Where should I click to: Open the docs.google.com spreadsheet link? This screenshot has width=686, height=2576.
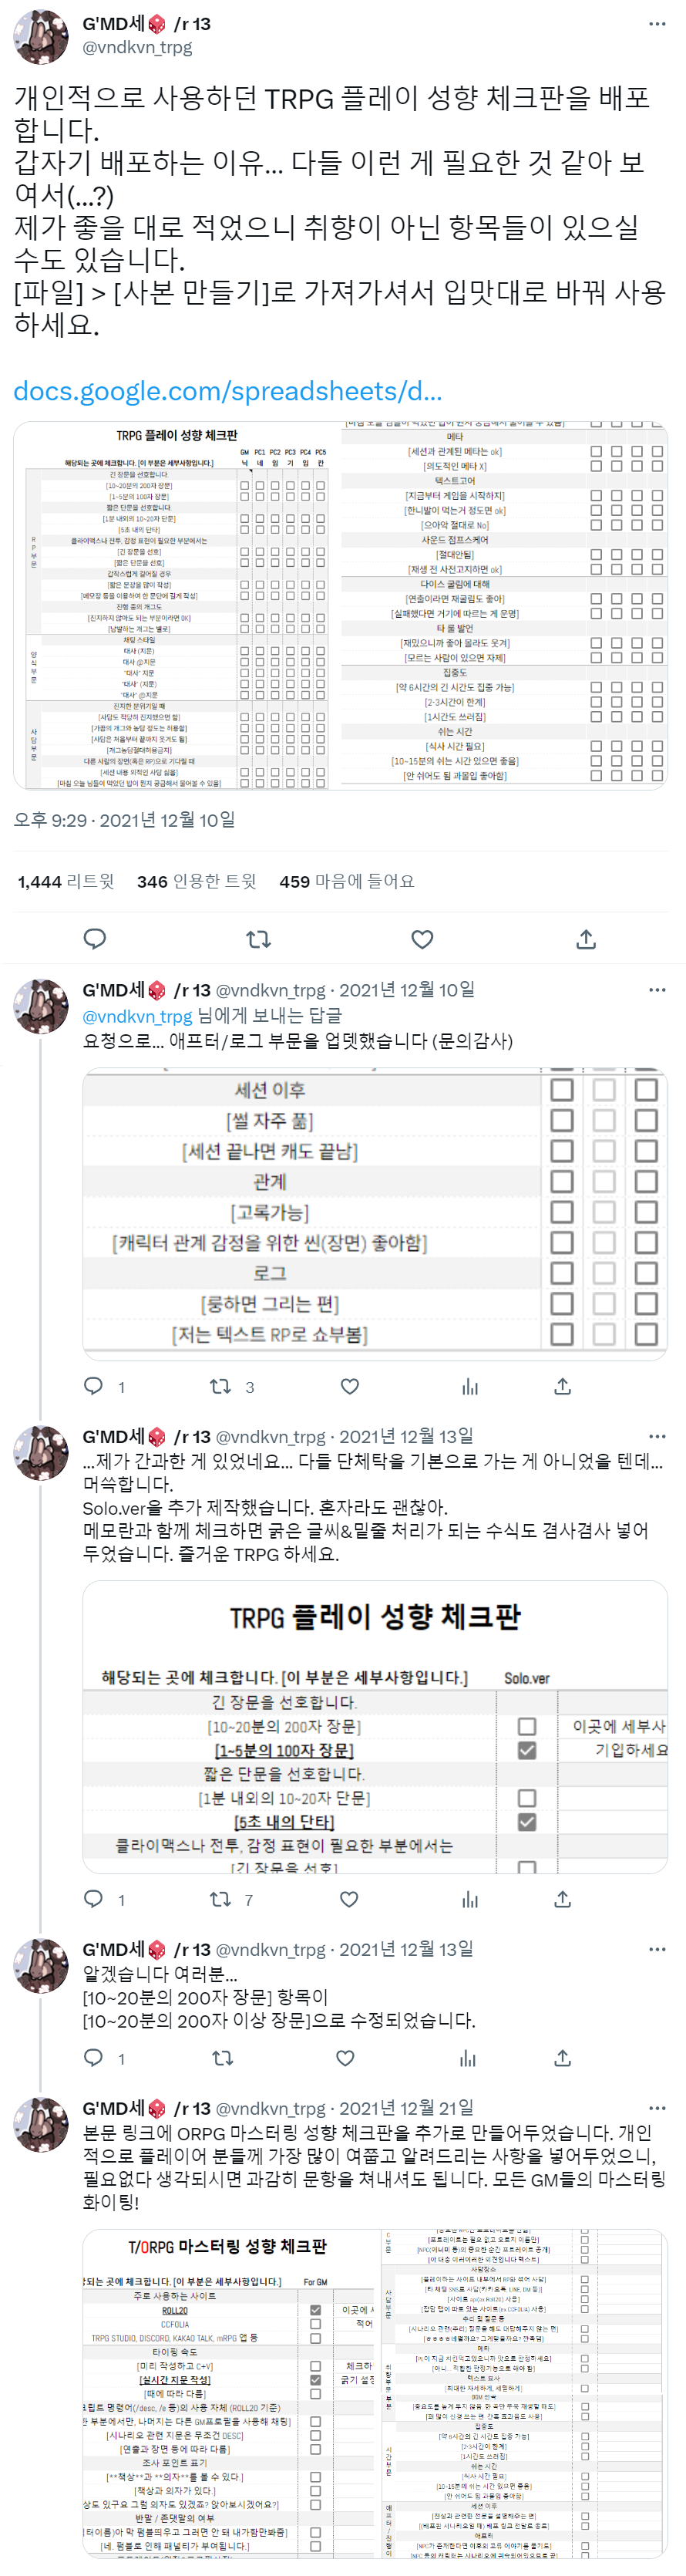228,391
